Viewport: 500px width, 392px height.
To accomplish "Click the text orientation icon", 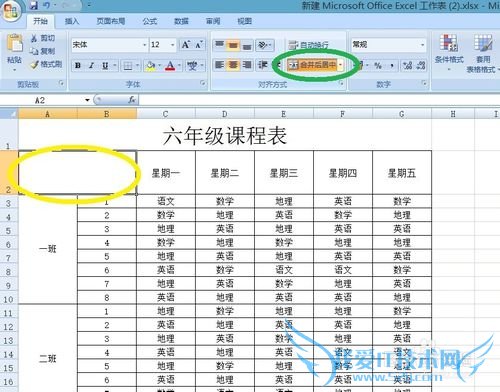I will (263, 45).
